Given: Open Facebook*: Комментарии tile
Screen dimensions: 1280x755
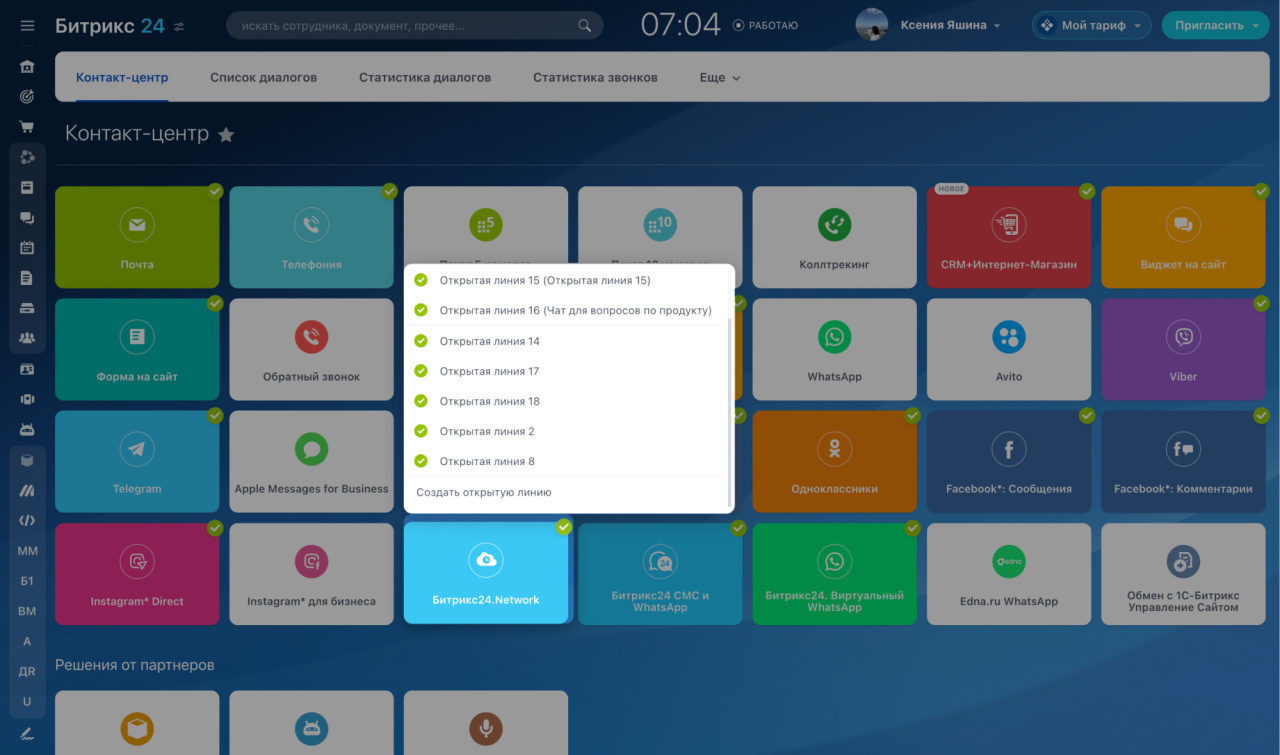Looking at the screenshot, I should click(x=1183, y=461).
